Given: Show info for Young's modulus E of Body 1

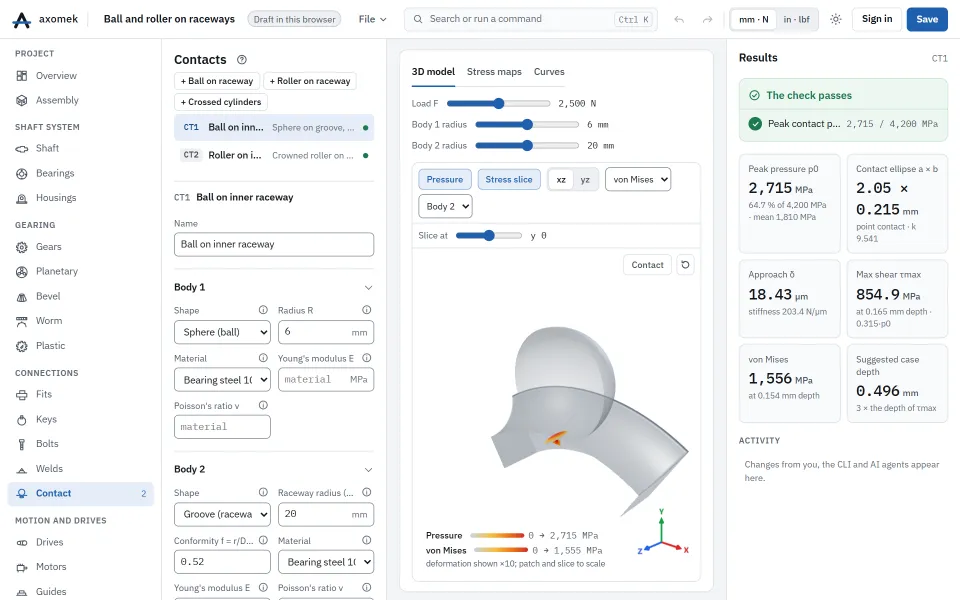Looking at the screenshot, I should (367, 358).
